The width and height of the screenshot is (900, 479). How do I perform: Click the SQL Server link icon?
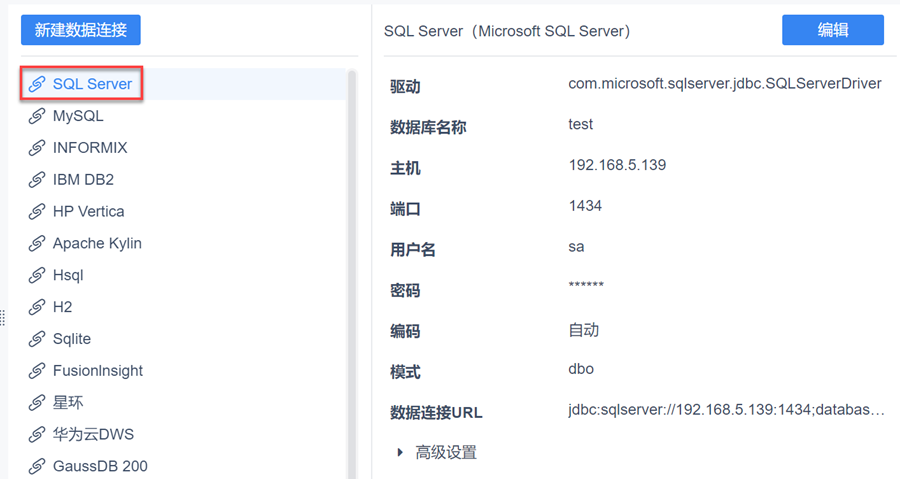click(x=37, y=84)
